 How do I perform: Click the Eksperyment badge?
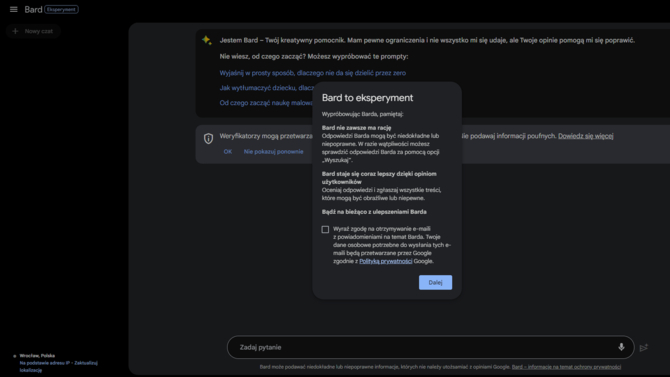(x=61, y=9)
